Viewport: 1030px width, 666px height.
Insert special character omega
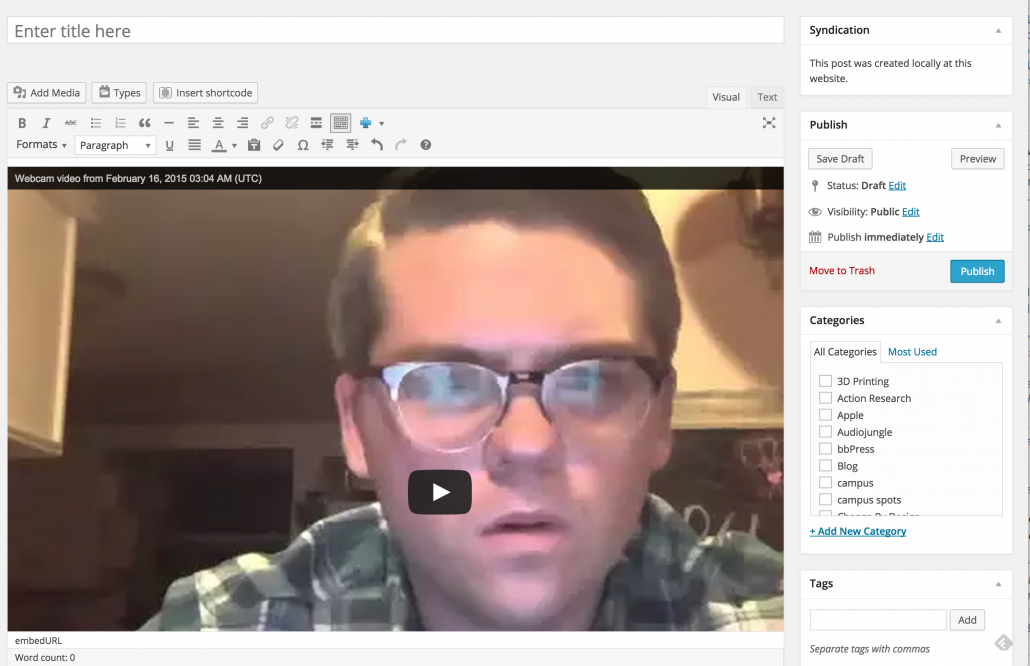pyautogui.click(x=303, y=145)
